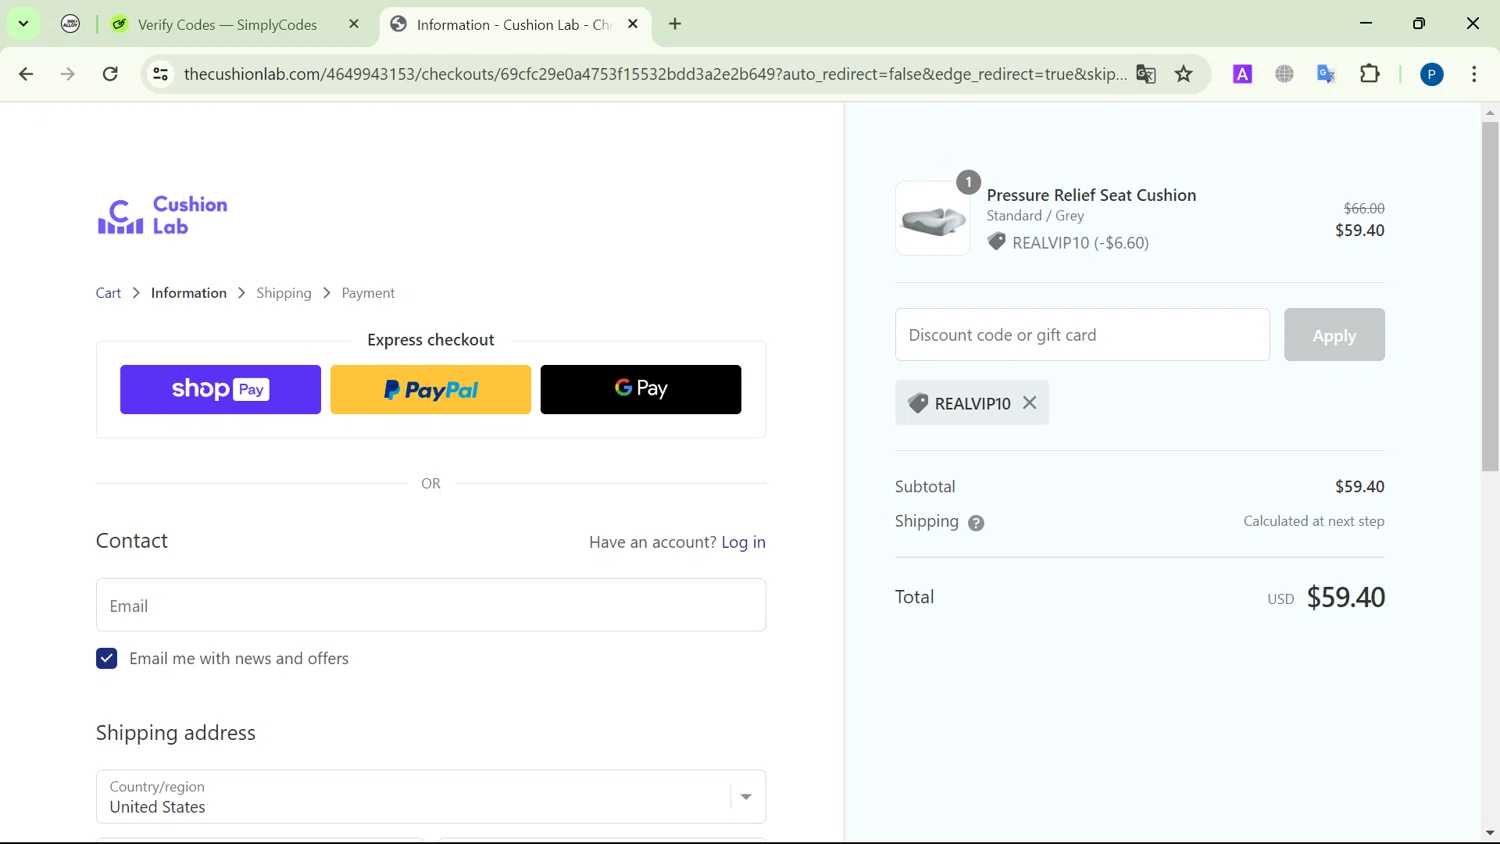Reload the current page
The width and height of the screenshot is (1500, 844).
pyautogui.click(x=110, y=74)
